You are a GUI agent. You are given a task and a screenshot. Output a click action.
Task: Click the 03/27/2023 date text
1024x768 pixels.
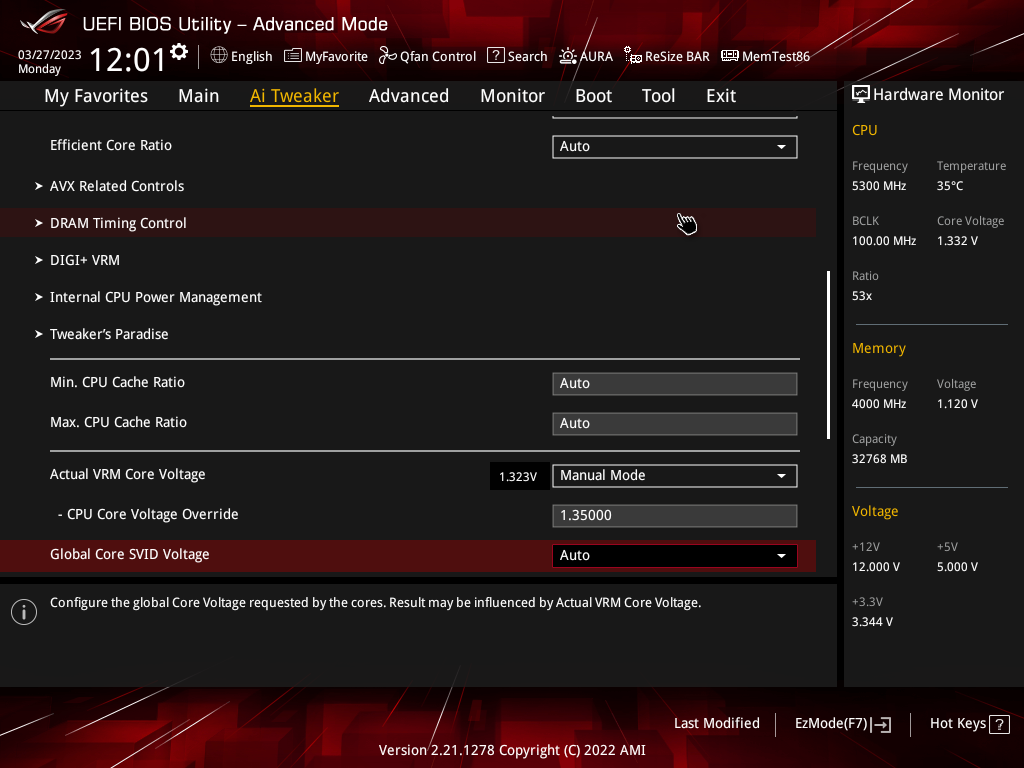coord(50,55)
